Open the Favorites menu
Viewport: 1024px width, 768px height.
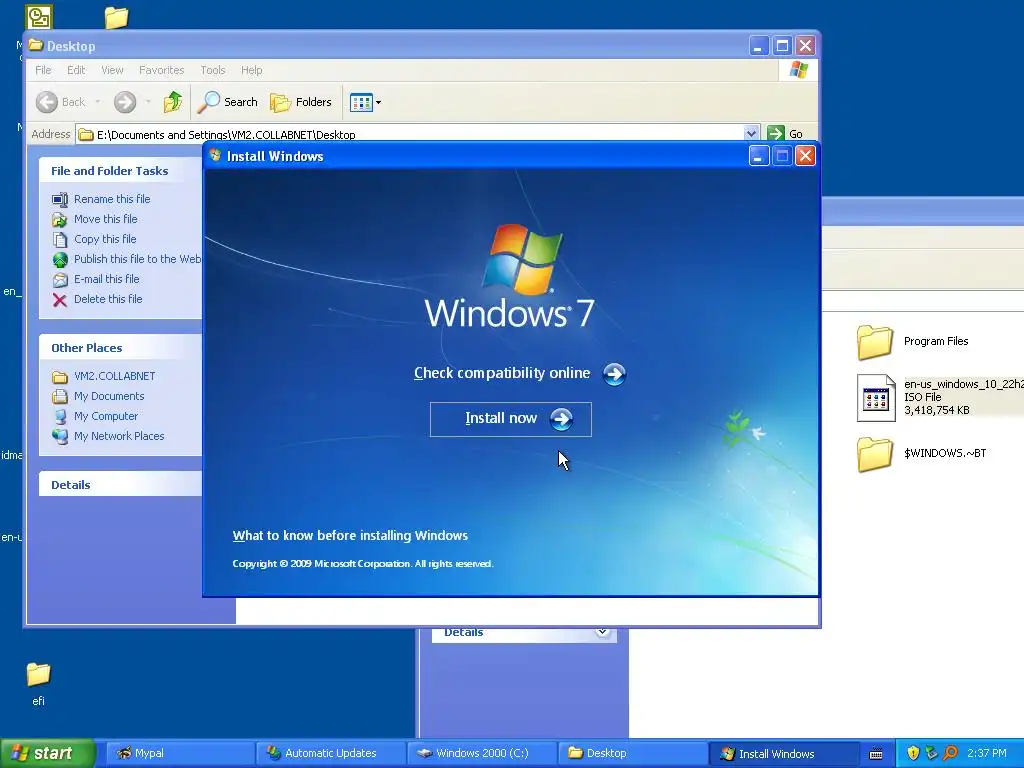pos(161,70)
